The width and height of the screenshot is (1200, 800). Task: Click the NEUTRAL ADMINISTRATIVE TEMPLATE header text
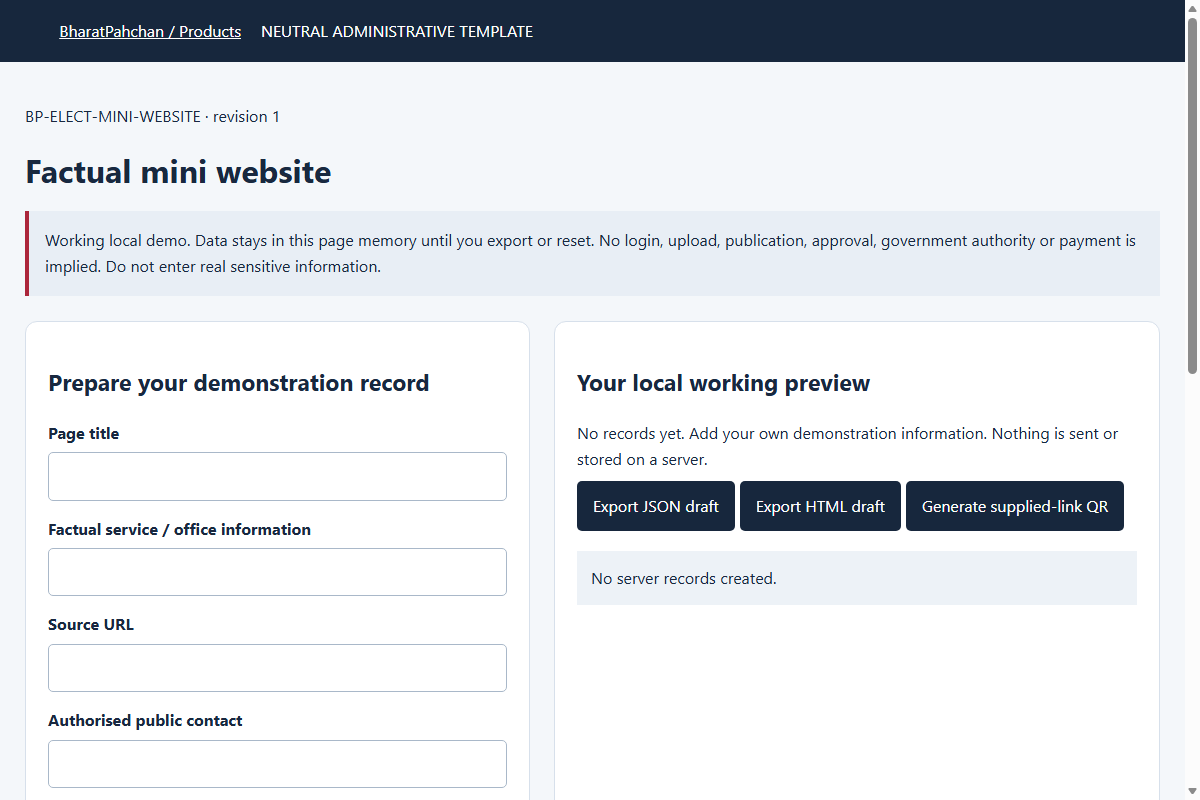point(397,31)
